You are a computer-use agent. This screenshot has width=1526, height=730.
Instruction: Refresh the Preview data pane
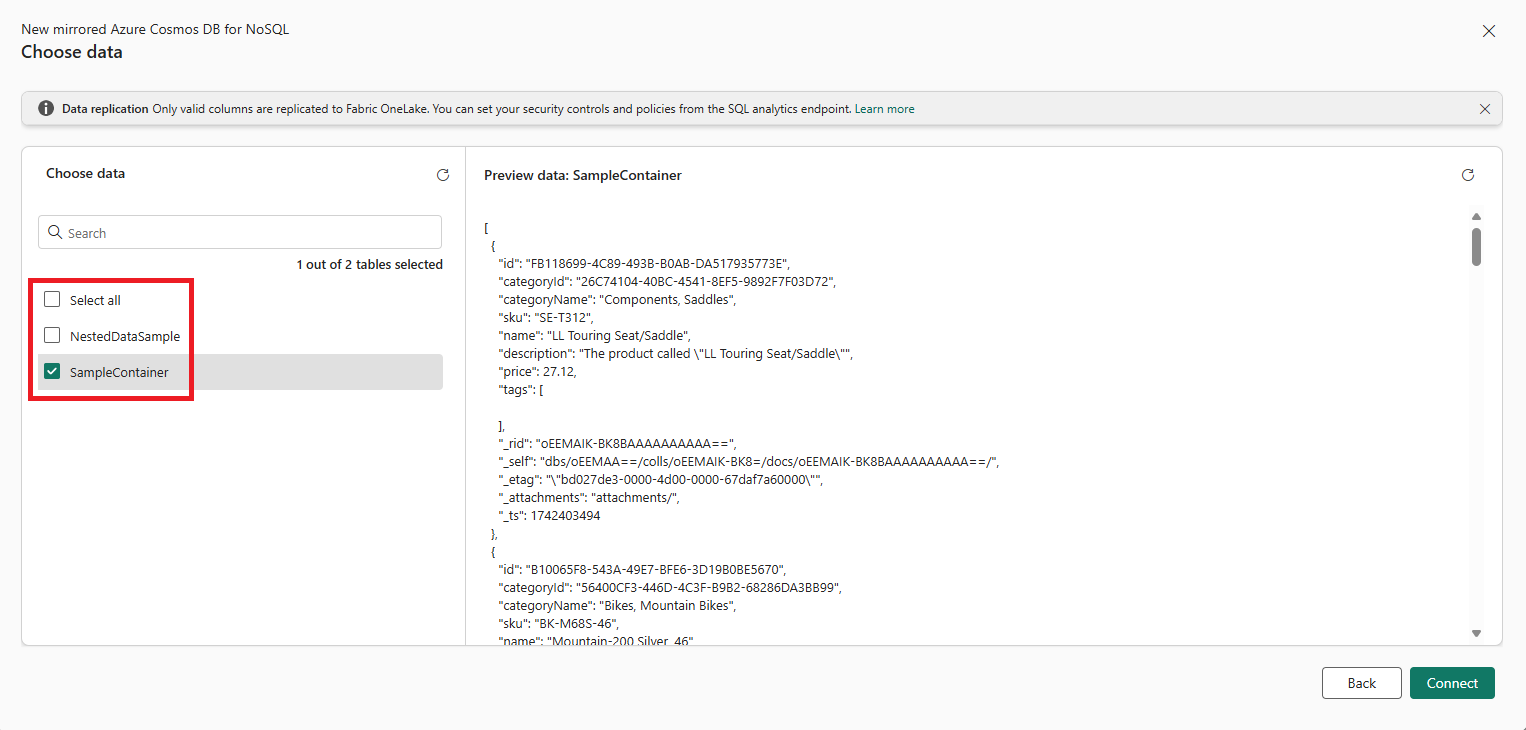(x=1467, y=175)
